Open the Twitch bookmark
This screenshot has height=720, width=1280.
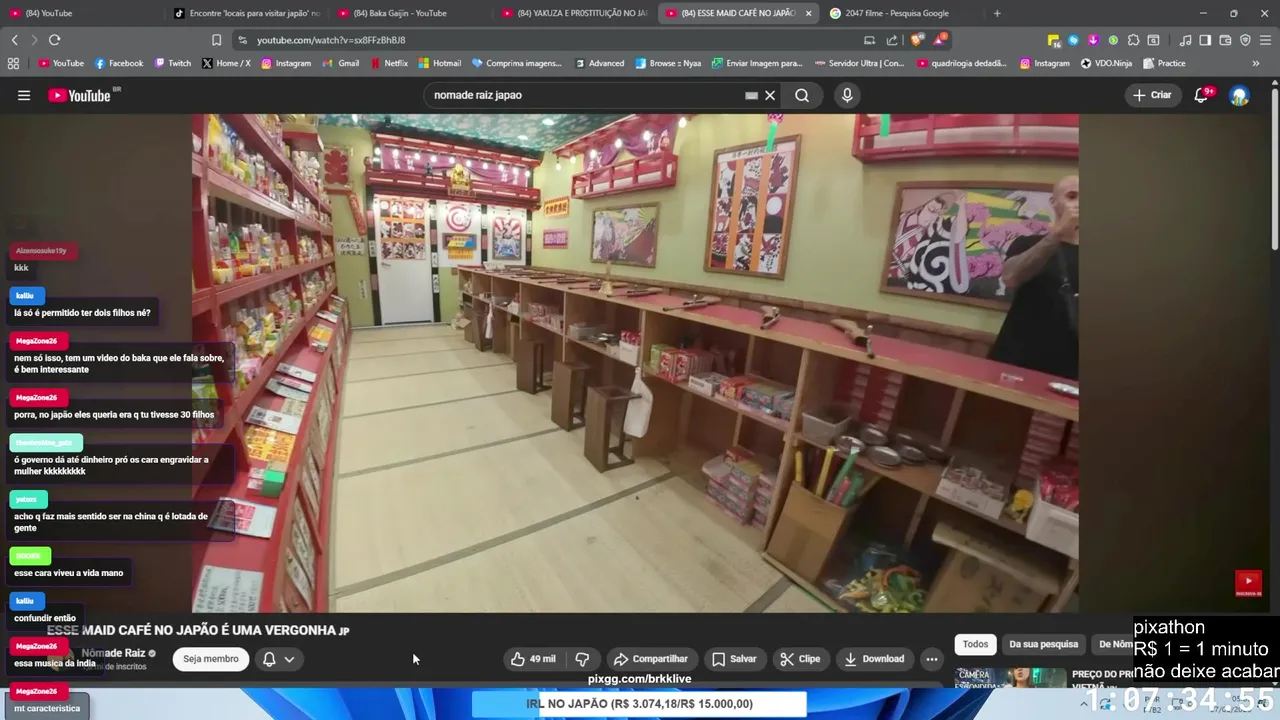[172, 63]
